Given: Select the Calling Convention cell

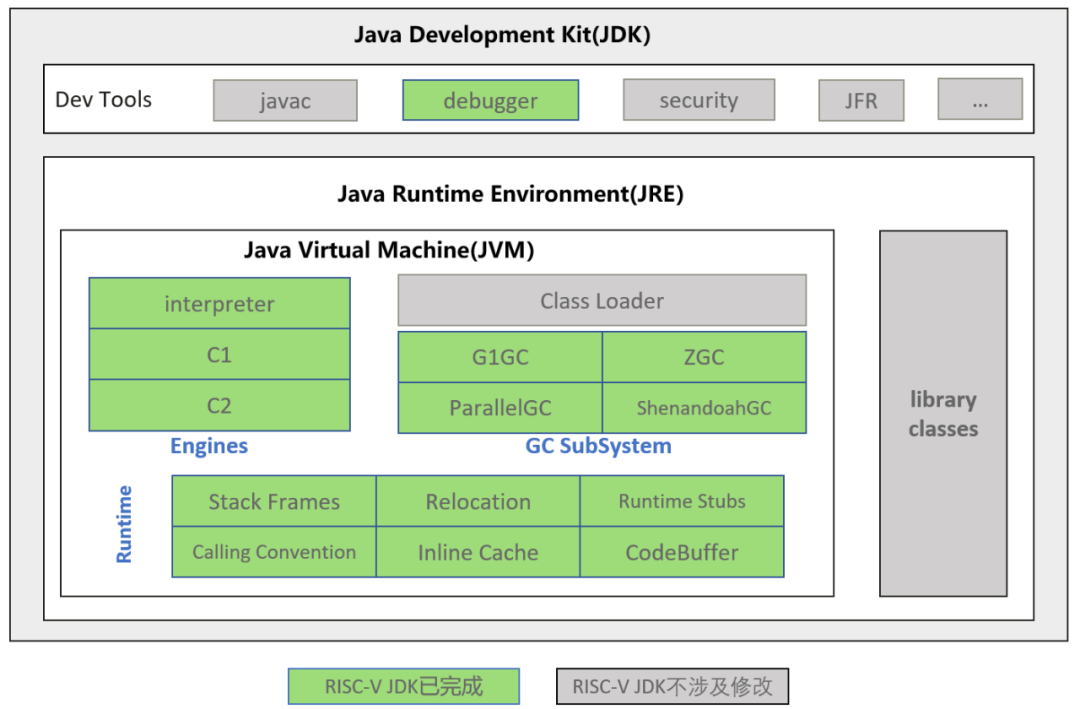Looking at the screenshot, I should [x=274, y=552].
